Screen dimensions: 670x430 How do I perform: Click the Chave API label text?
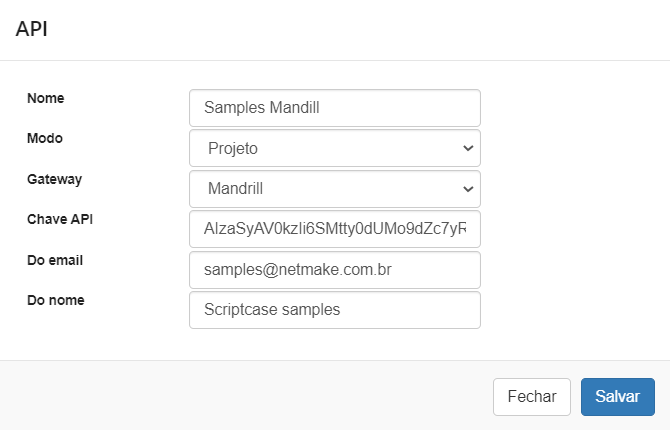click(x=60, y=219)
